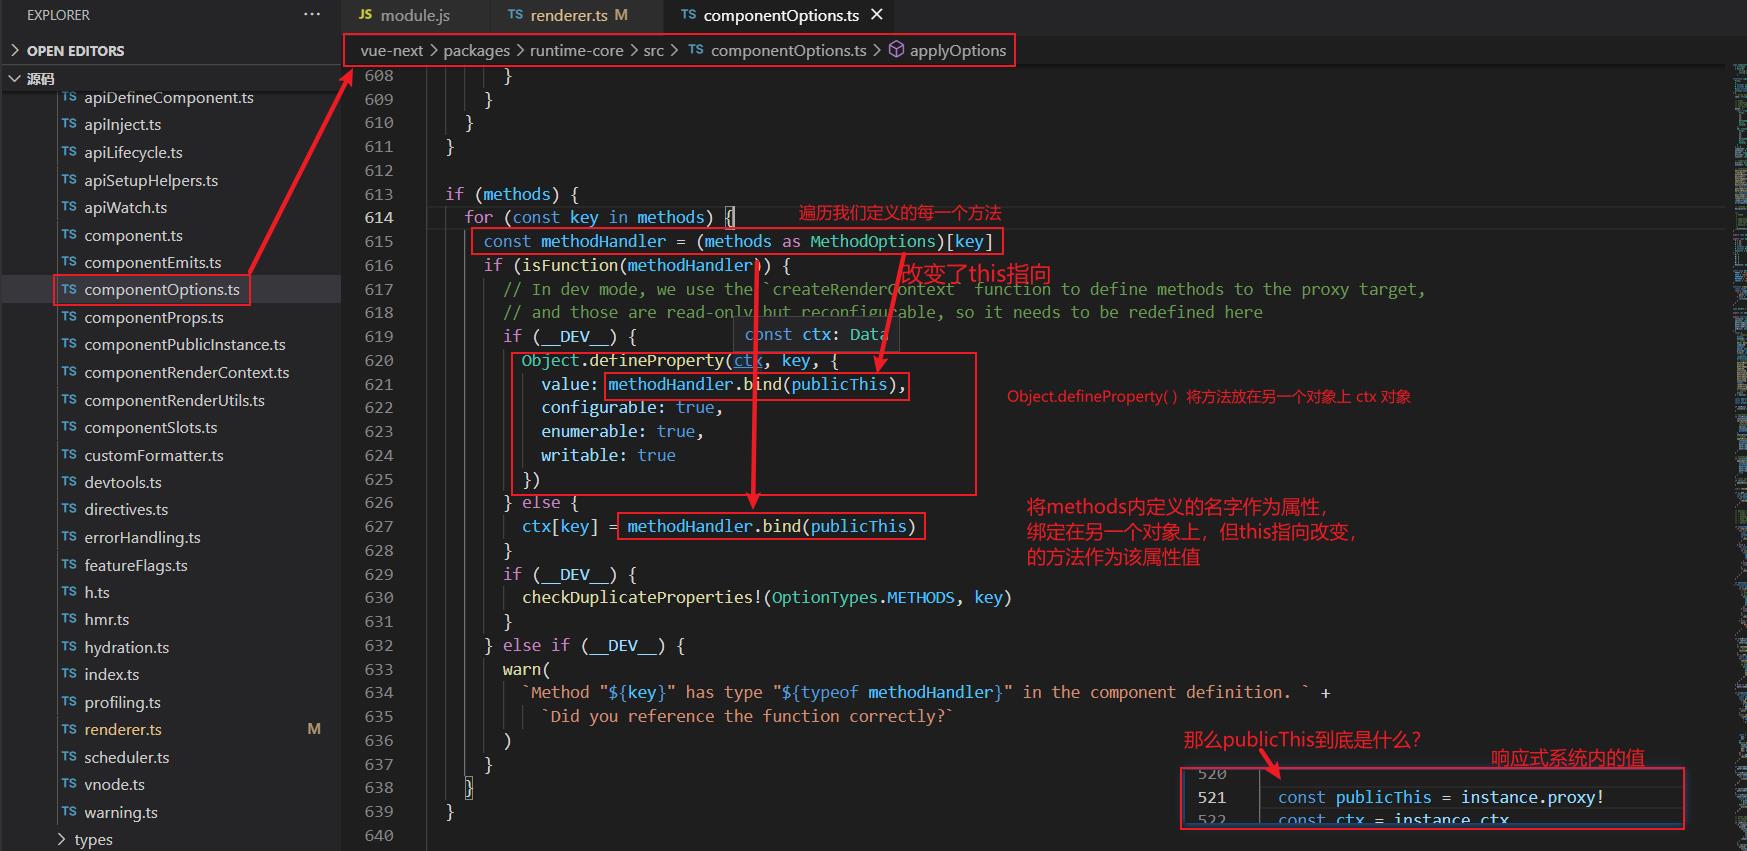Image resolution: width=1747 pixels, height=851 pixels.
Task: Open devtools.ts file
Action: pos(122,482)
